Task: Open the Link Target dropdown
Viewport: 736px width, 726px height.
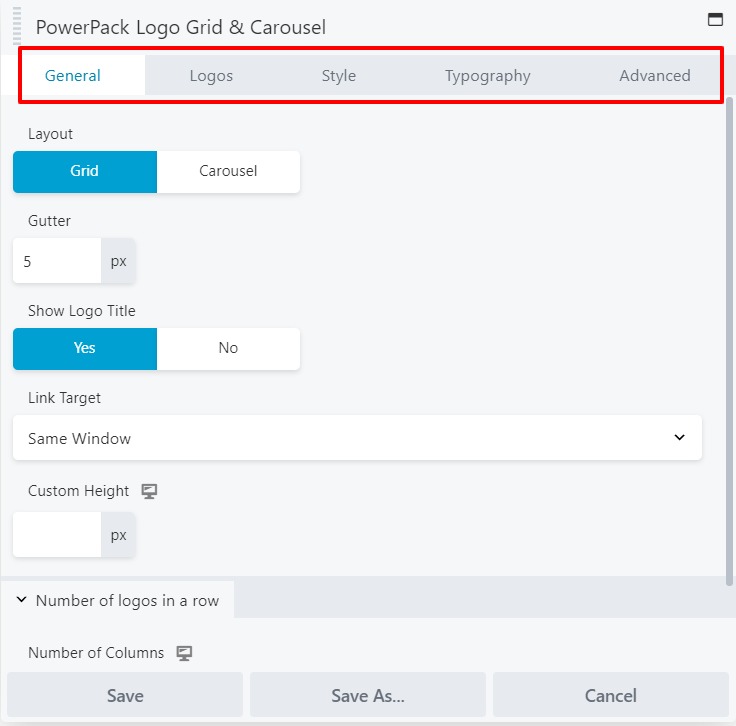Action: (x=357, y=438)
